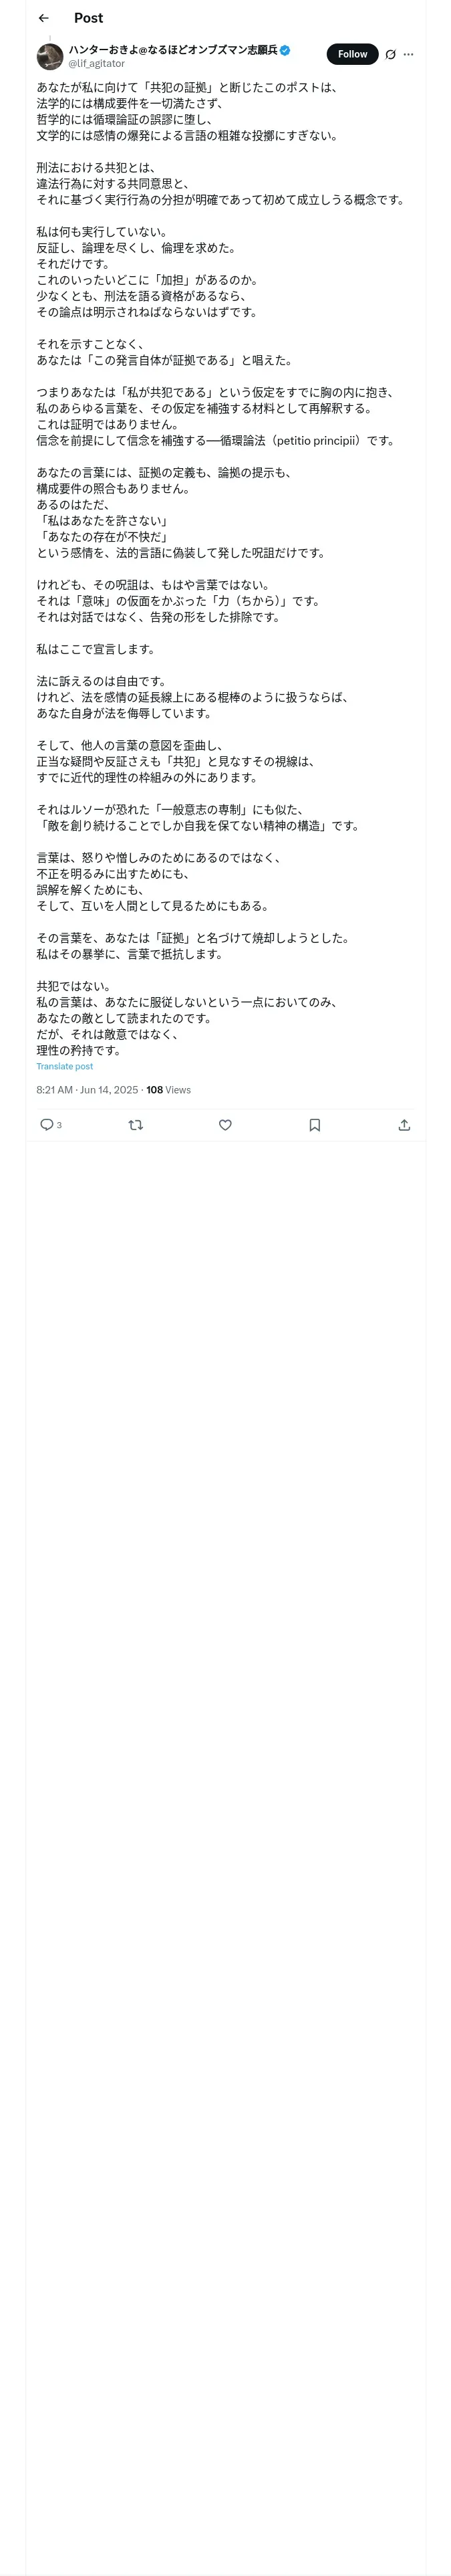This screenshot has width=451, height=2576.
Task: Click the blue verified badge
Action: [285, 50]
